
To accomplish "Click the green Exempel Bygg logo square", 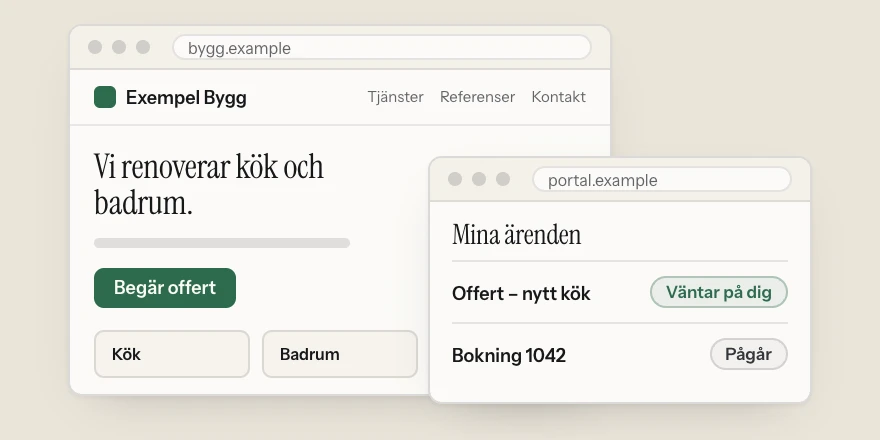I will pos(105,97).
